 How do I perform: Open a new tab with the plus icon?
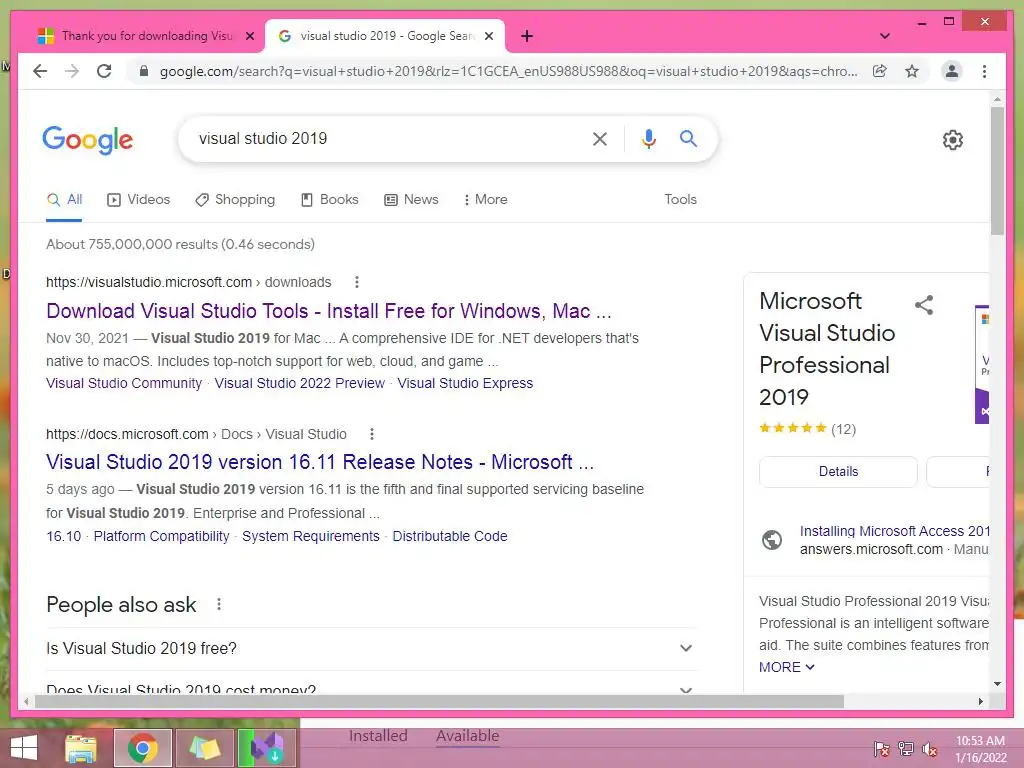click(527, 36)
